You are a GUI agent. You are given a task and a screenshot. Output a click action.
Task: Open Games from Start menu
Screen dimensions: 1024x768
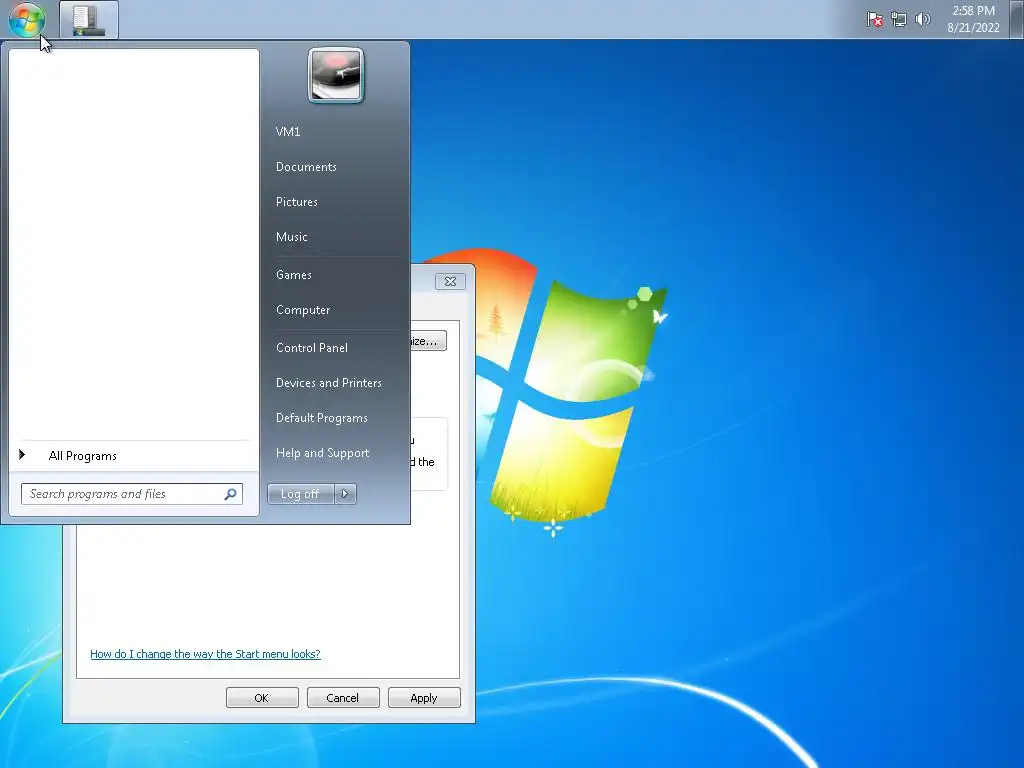(294, 275)
